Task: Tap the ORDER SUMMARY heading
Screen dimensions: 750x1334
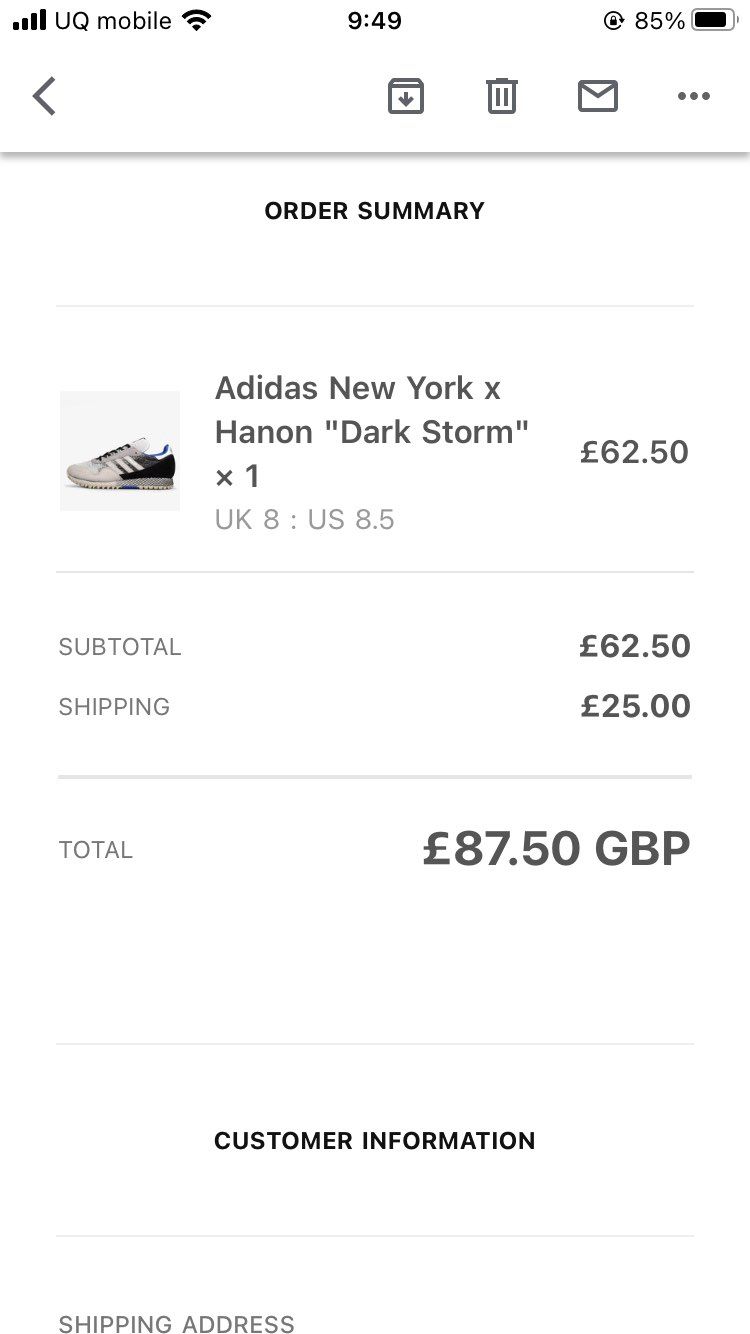Action: [375, 211]
